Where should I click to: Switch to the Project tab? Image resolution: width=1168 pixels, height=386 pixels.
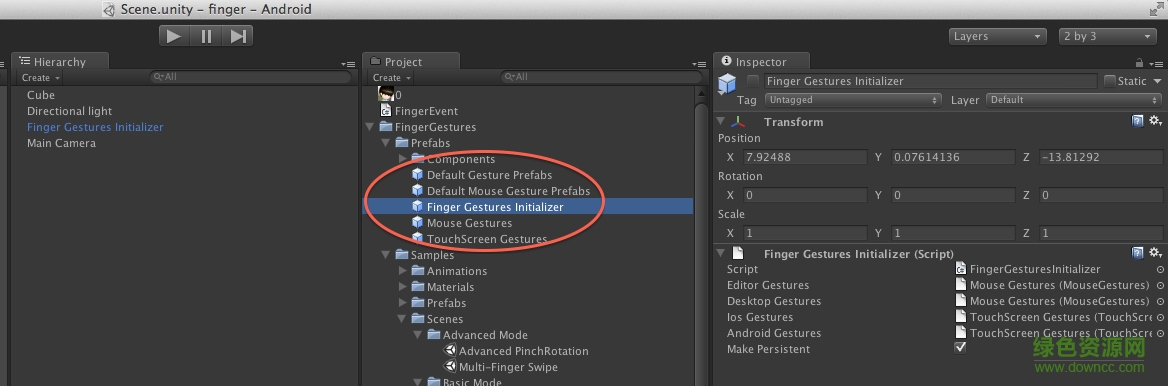(411, 62)
